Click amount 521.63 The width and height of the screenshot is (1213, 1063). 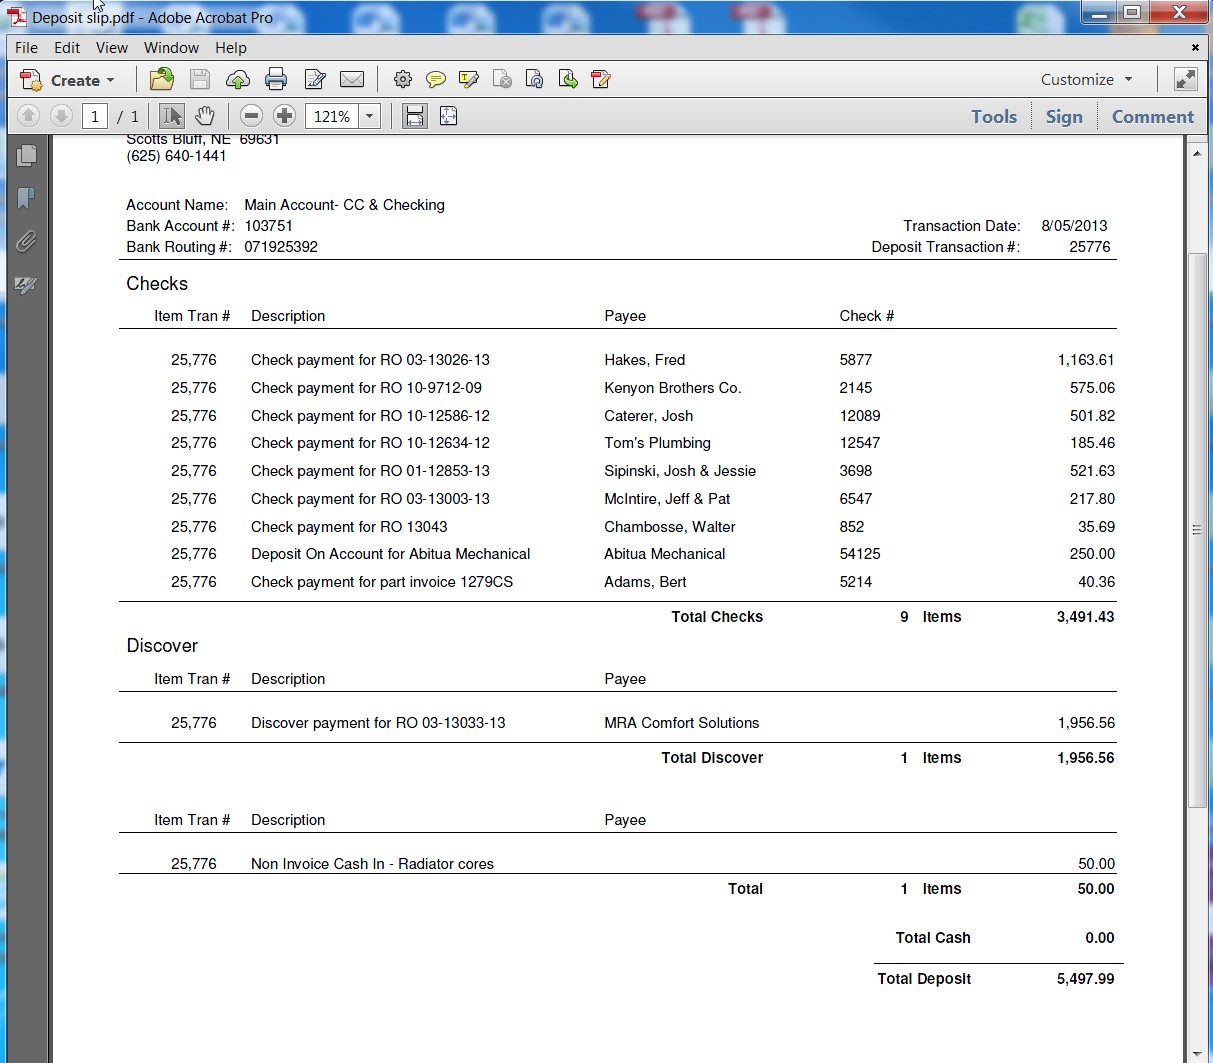(1092, 471)
